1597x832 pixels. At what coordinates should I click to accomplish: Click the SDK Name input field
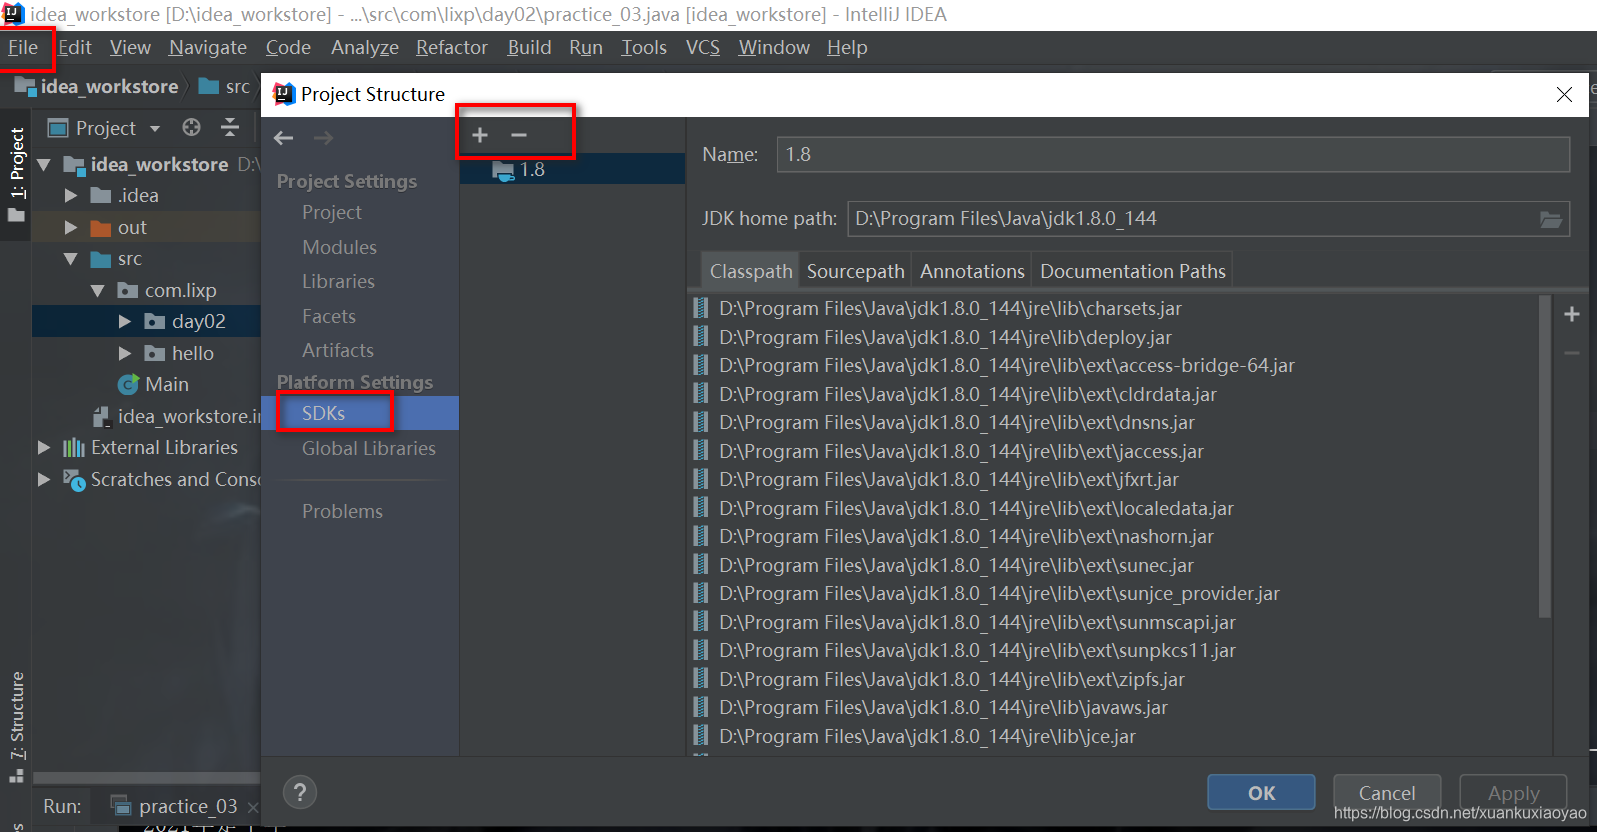click(x=1173, y=154)
